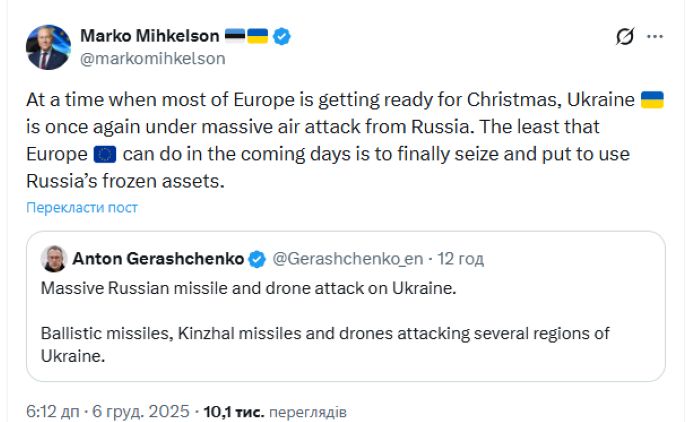
Task: Click the 10,1 тис. переглядів views count
Action: pyautogui.click(x=275, y=412)
